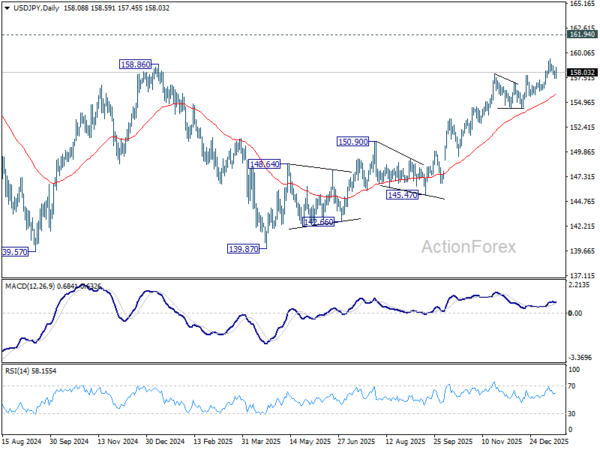
Task: Select the 150.900 price label
Action: pyautogui.click(x=352, y=142)
